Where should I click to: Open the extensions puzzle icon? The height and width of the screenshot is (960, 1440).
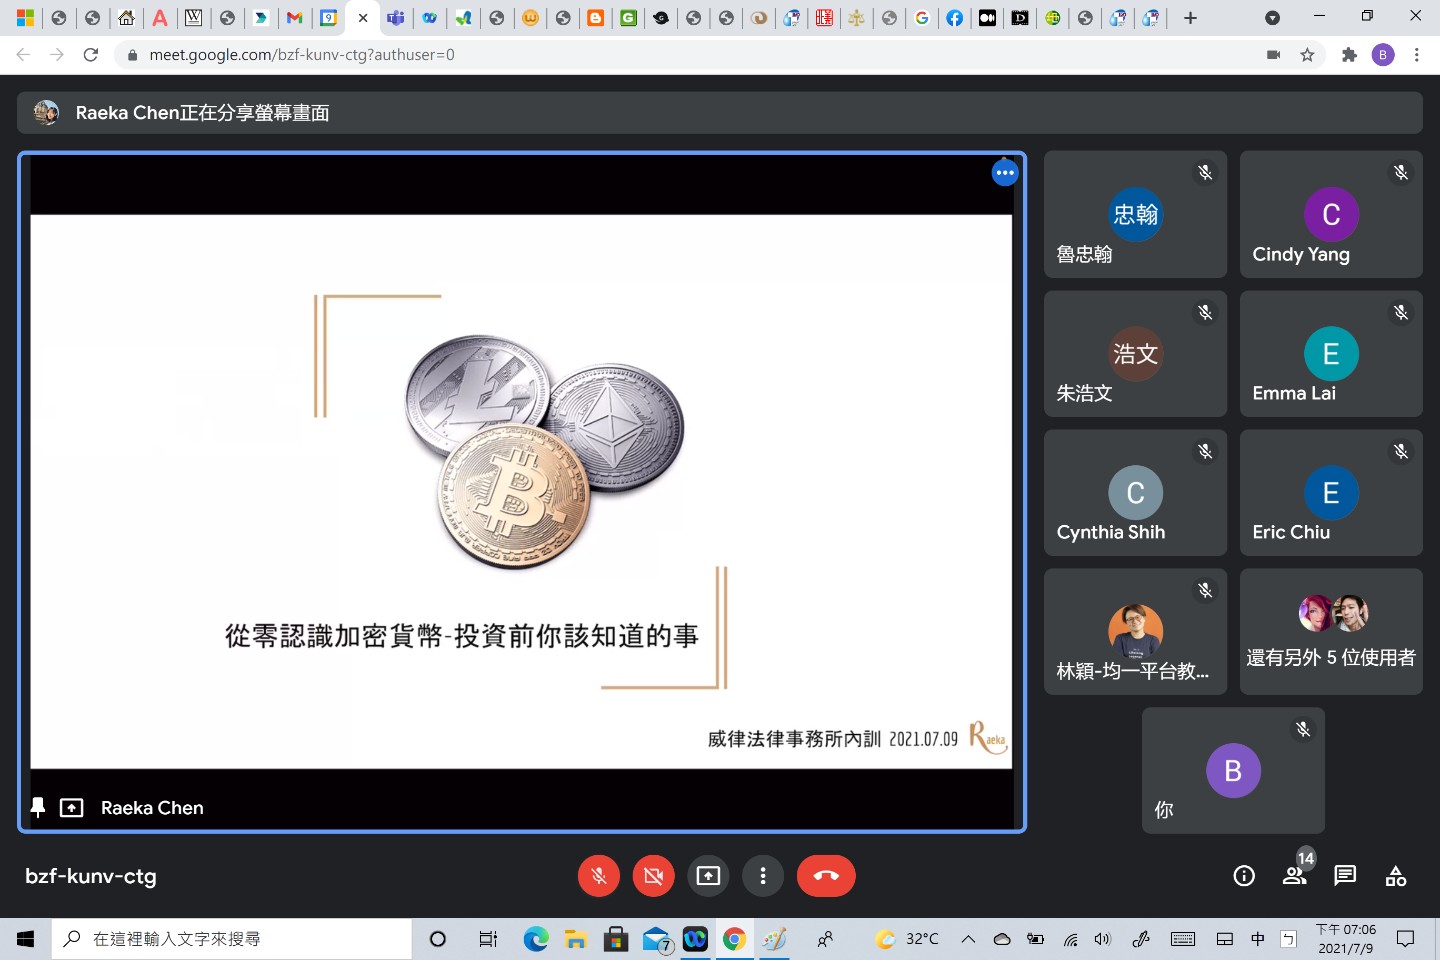click(x=1349, y=55)
